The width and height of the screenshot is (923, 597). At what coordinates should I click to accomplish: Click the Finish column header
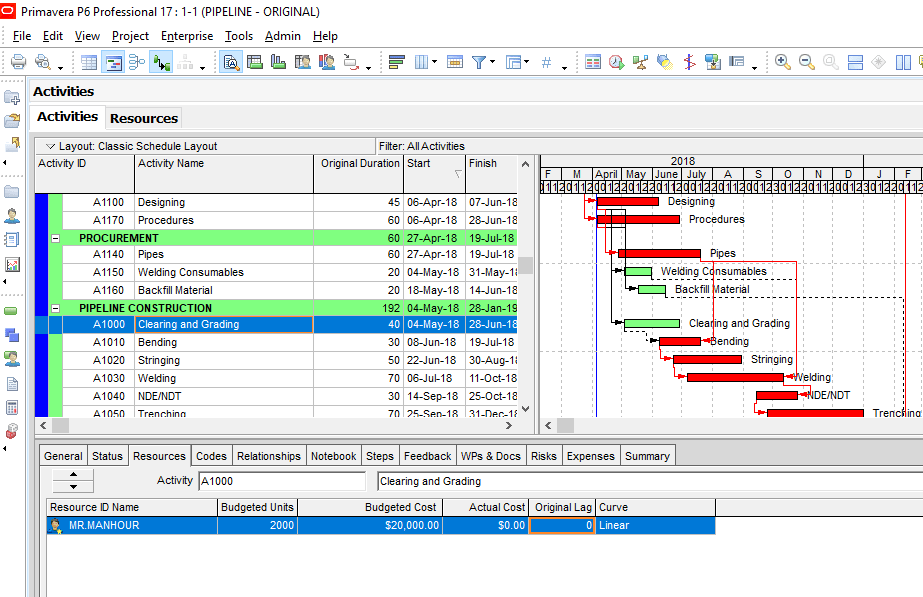(492, 174)
